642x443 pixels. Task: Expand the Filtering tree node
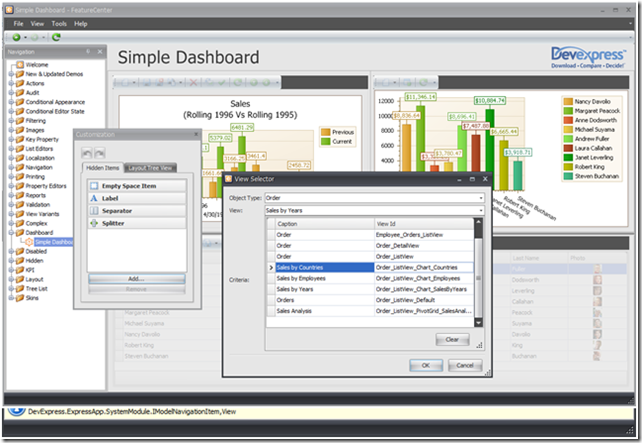point(11,121)
